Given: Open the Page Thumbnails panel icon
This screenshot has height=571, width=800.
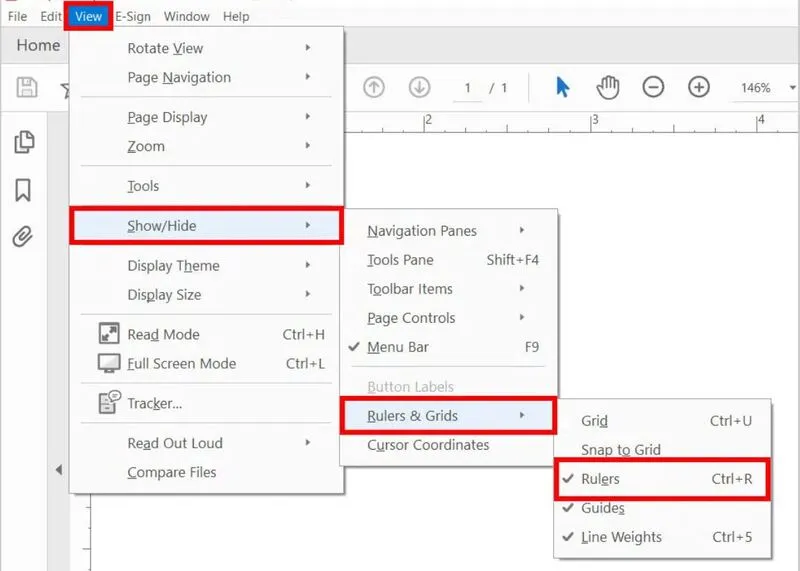Looking at the screenshot, I should coord(24,142).
